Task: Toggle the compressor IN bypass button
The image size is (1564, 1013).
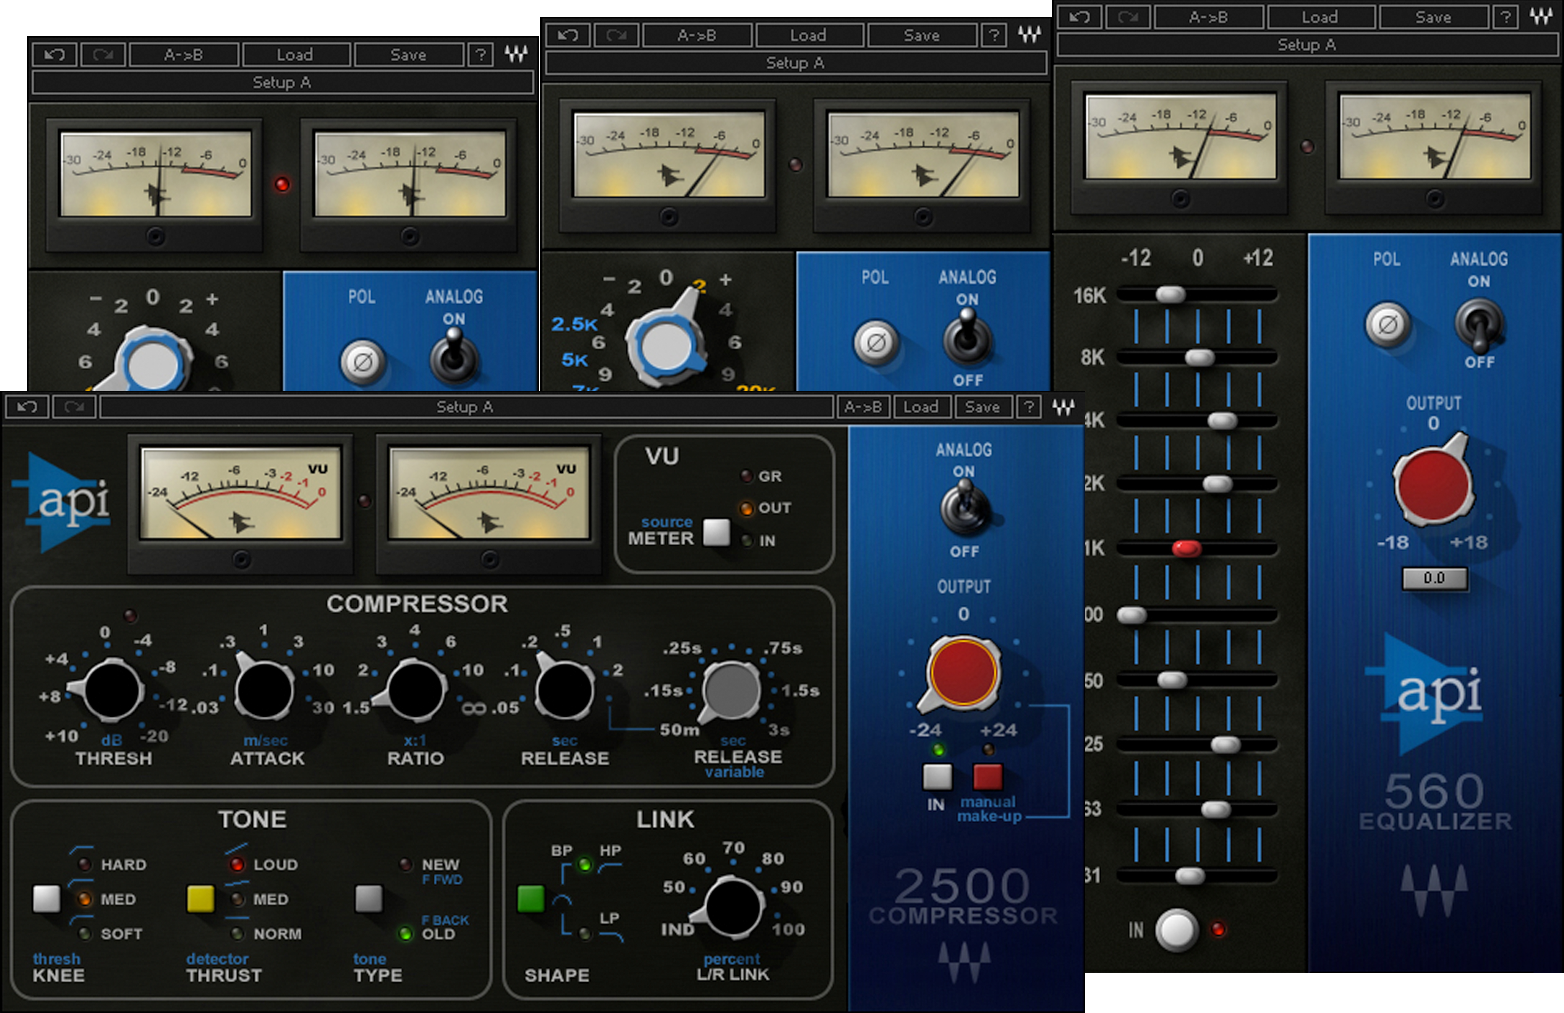Action: (x=937, y=777)
